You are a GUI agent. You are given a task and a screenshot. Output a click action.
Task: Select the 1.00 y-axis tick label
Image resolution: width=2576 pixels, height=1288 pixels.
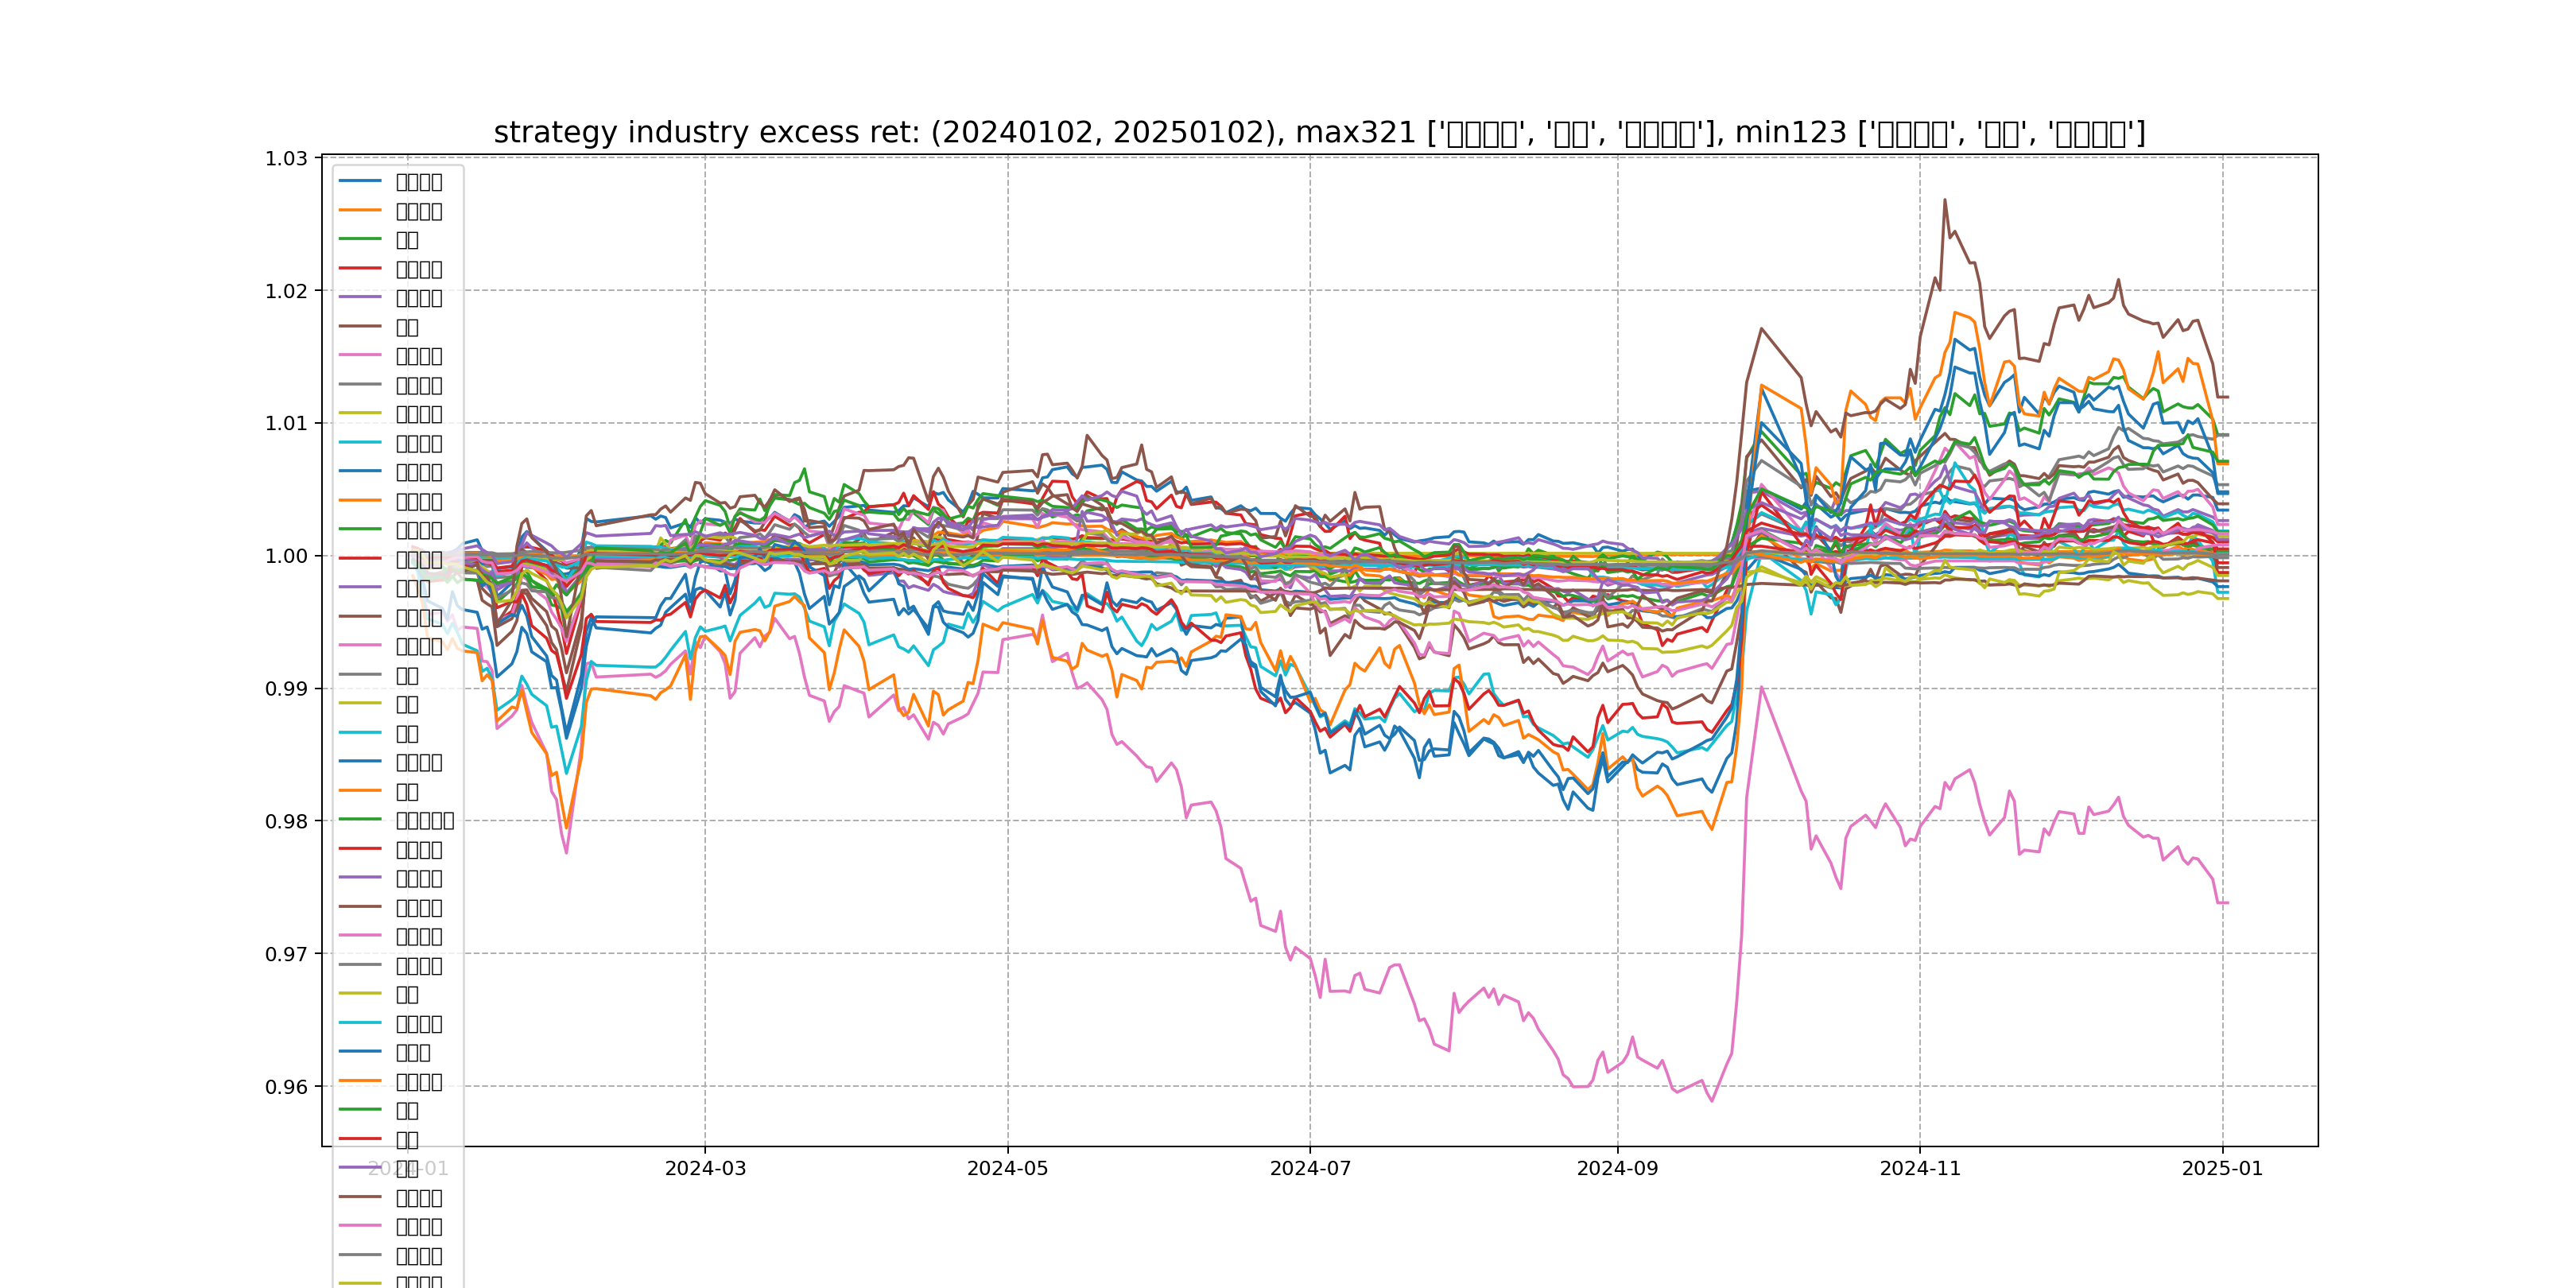pos(286,556)
